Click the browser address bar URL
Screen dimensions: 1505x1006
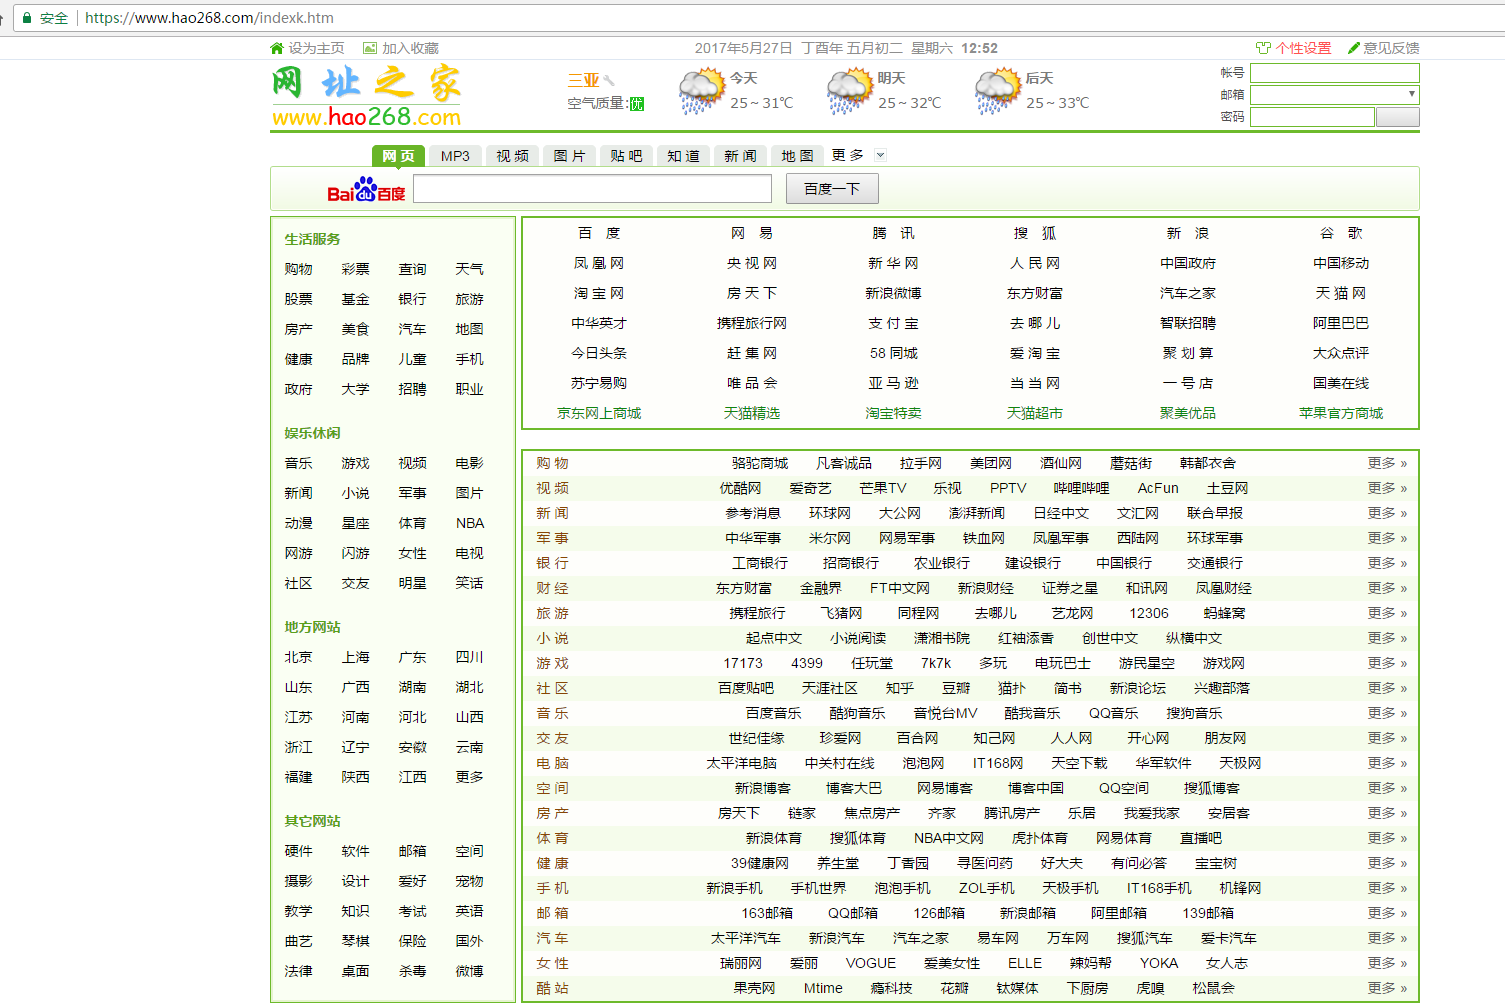[209, 18]
